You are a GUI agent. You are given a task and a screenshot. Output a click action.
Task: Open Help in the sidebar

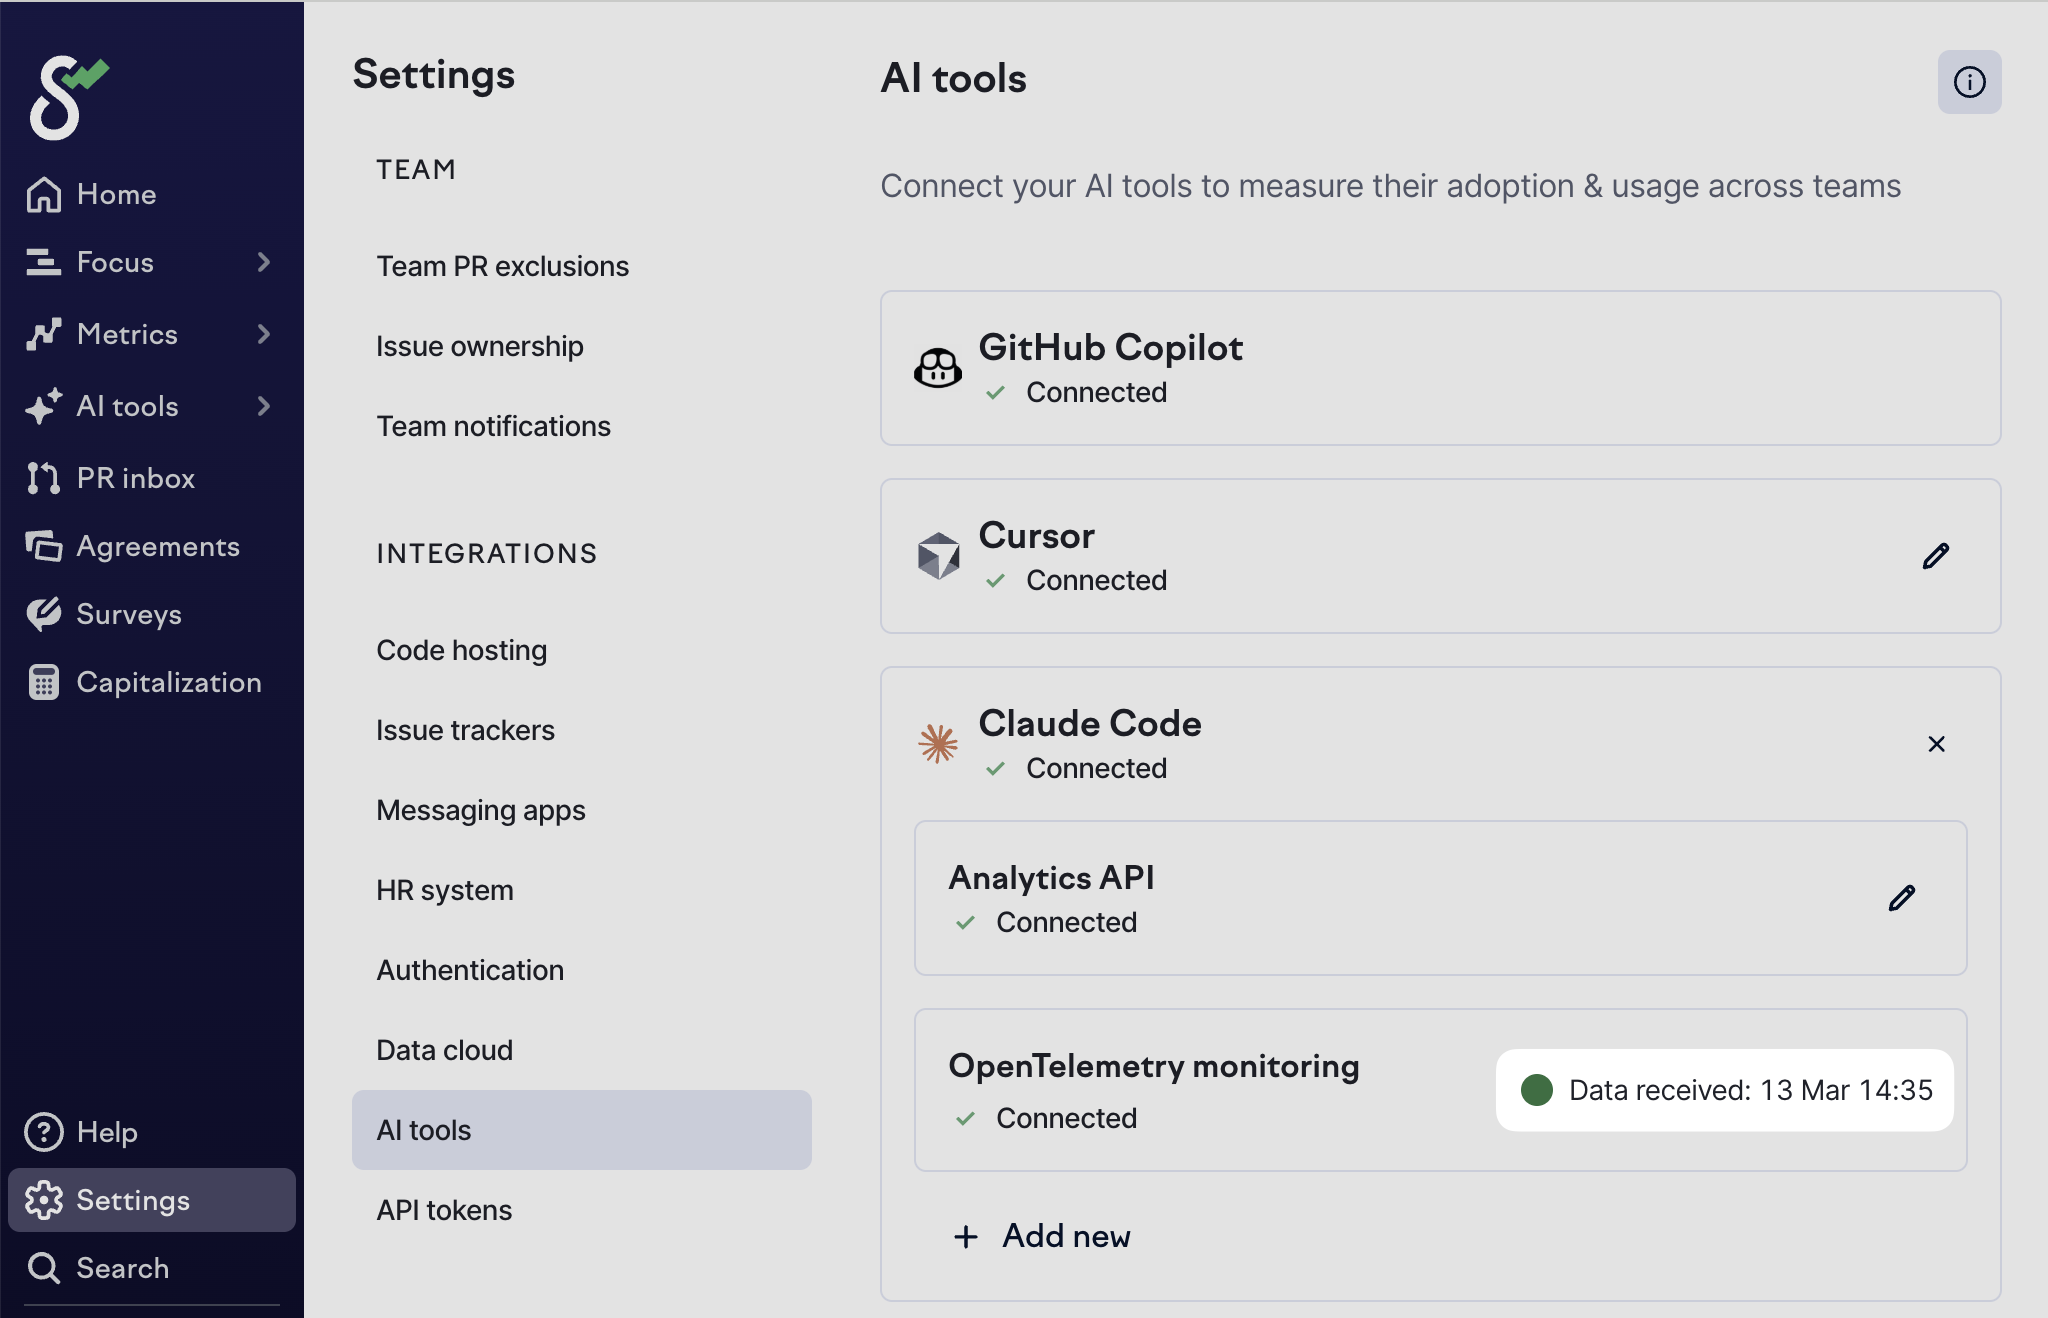(x=106, y=1132)
